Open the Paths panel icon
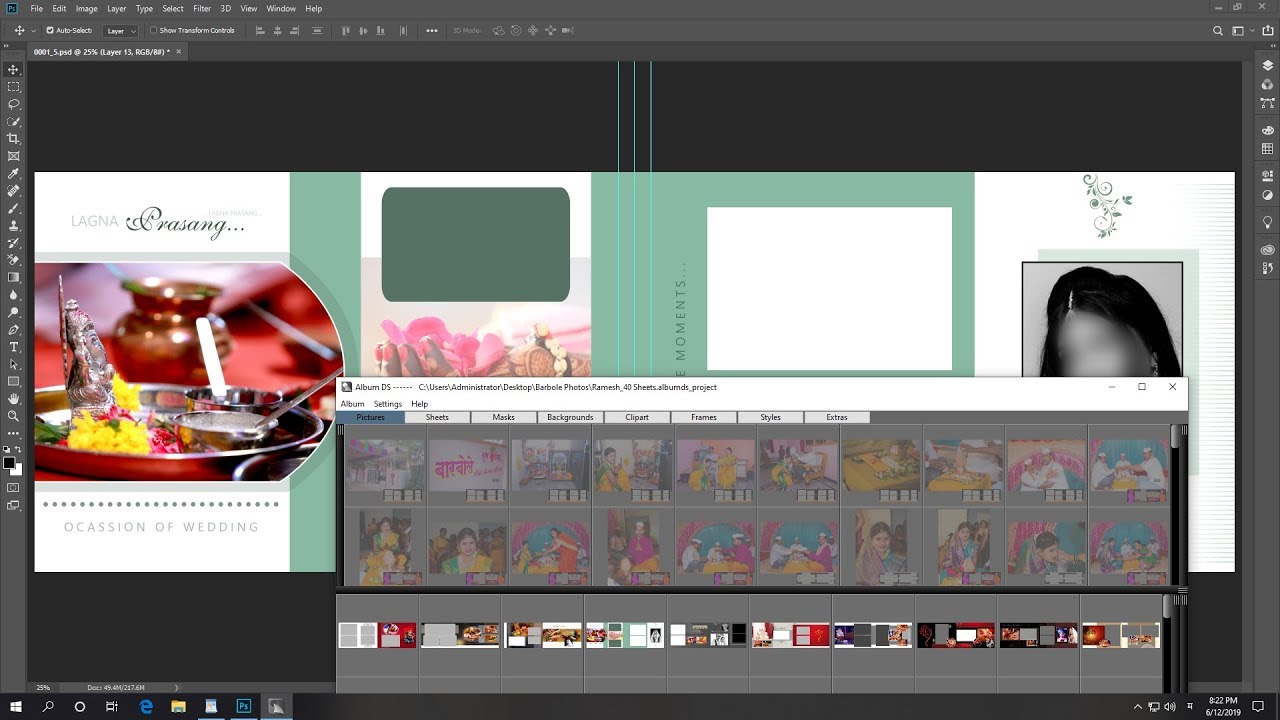 coord(1268,102)
